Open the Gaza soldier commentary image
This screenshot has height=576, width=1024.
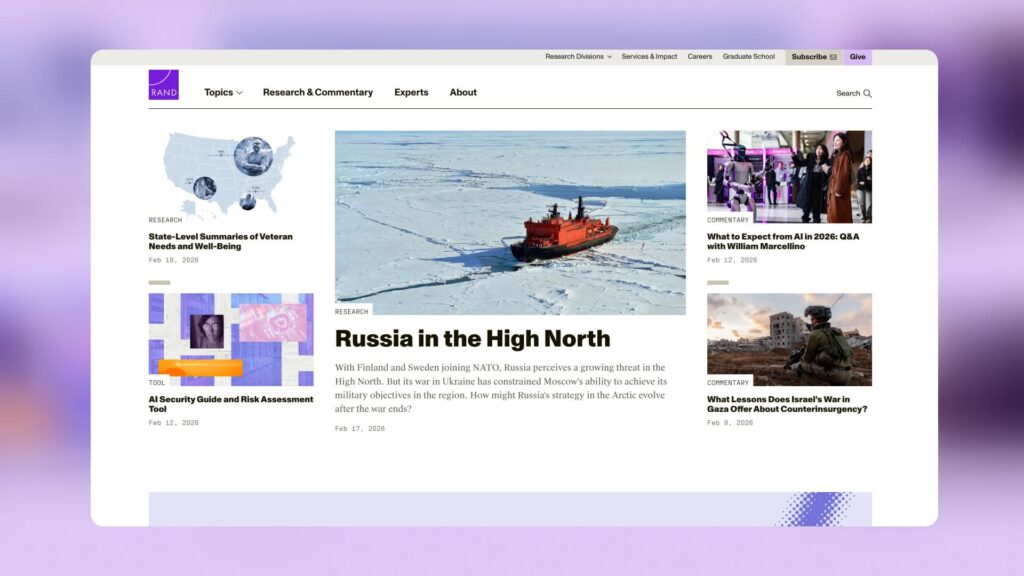click(x=789, y=339)
